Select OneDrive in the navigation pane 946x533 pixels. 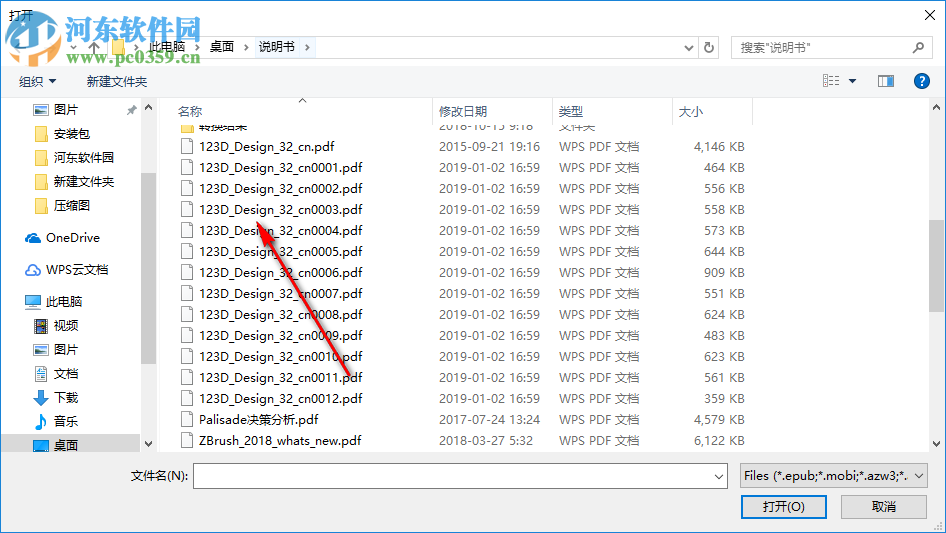[73, 238]
